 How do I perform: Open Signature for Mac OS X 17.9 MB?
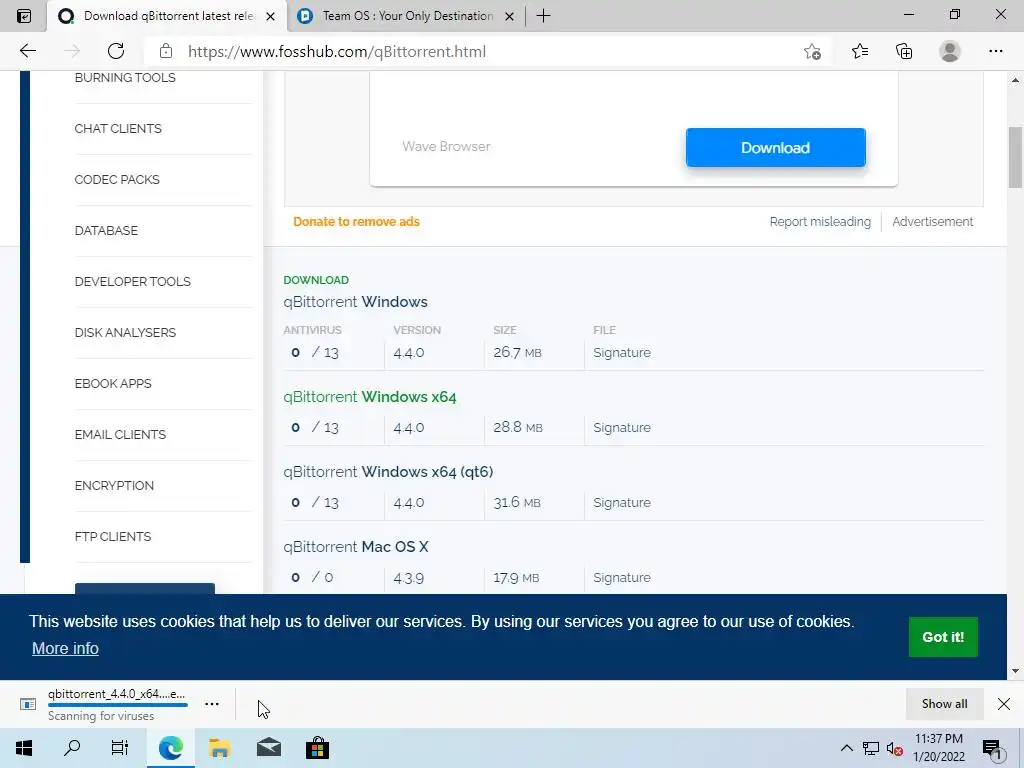pyautogui.click(x=622, y=578)
